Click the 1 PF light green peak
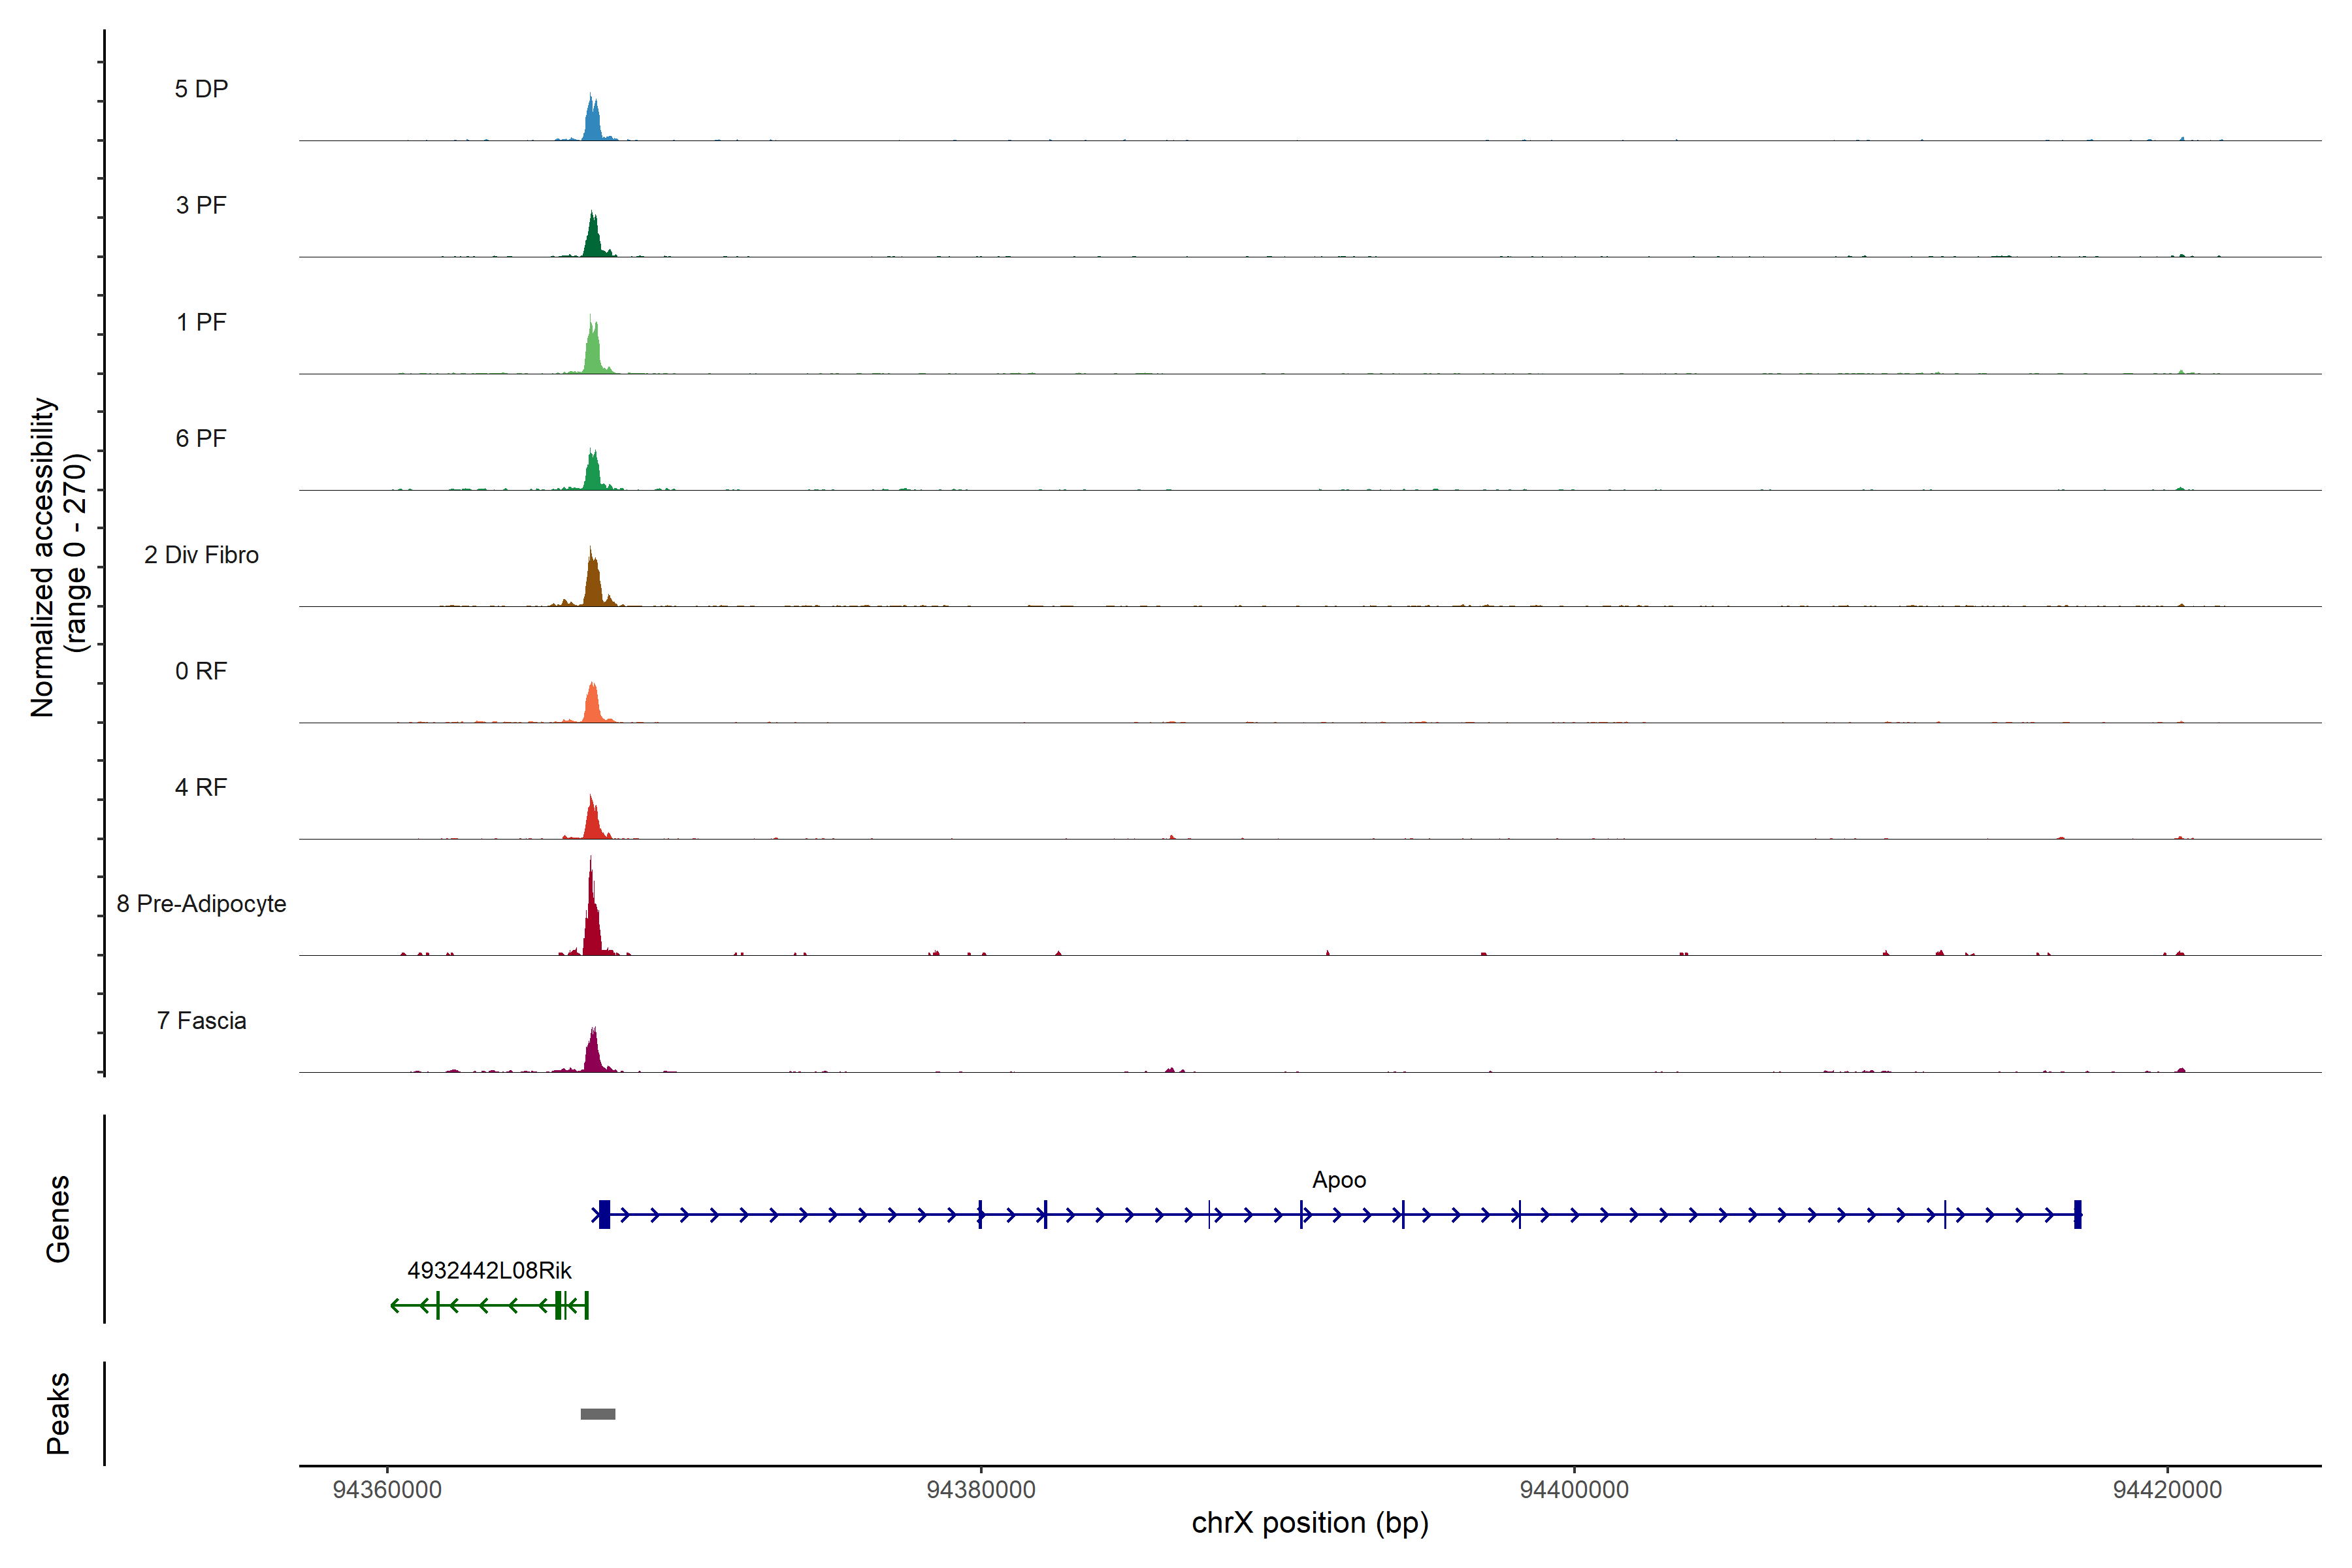The width and height of the screenshot is (2352, 1568). coord(592,352)
